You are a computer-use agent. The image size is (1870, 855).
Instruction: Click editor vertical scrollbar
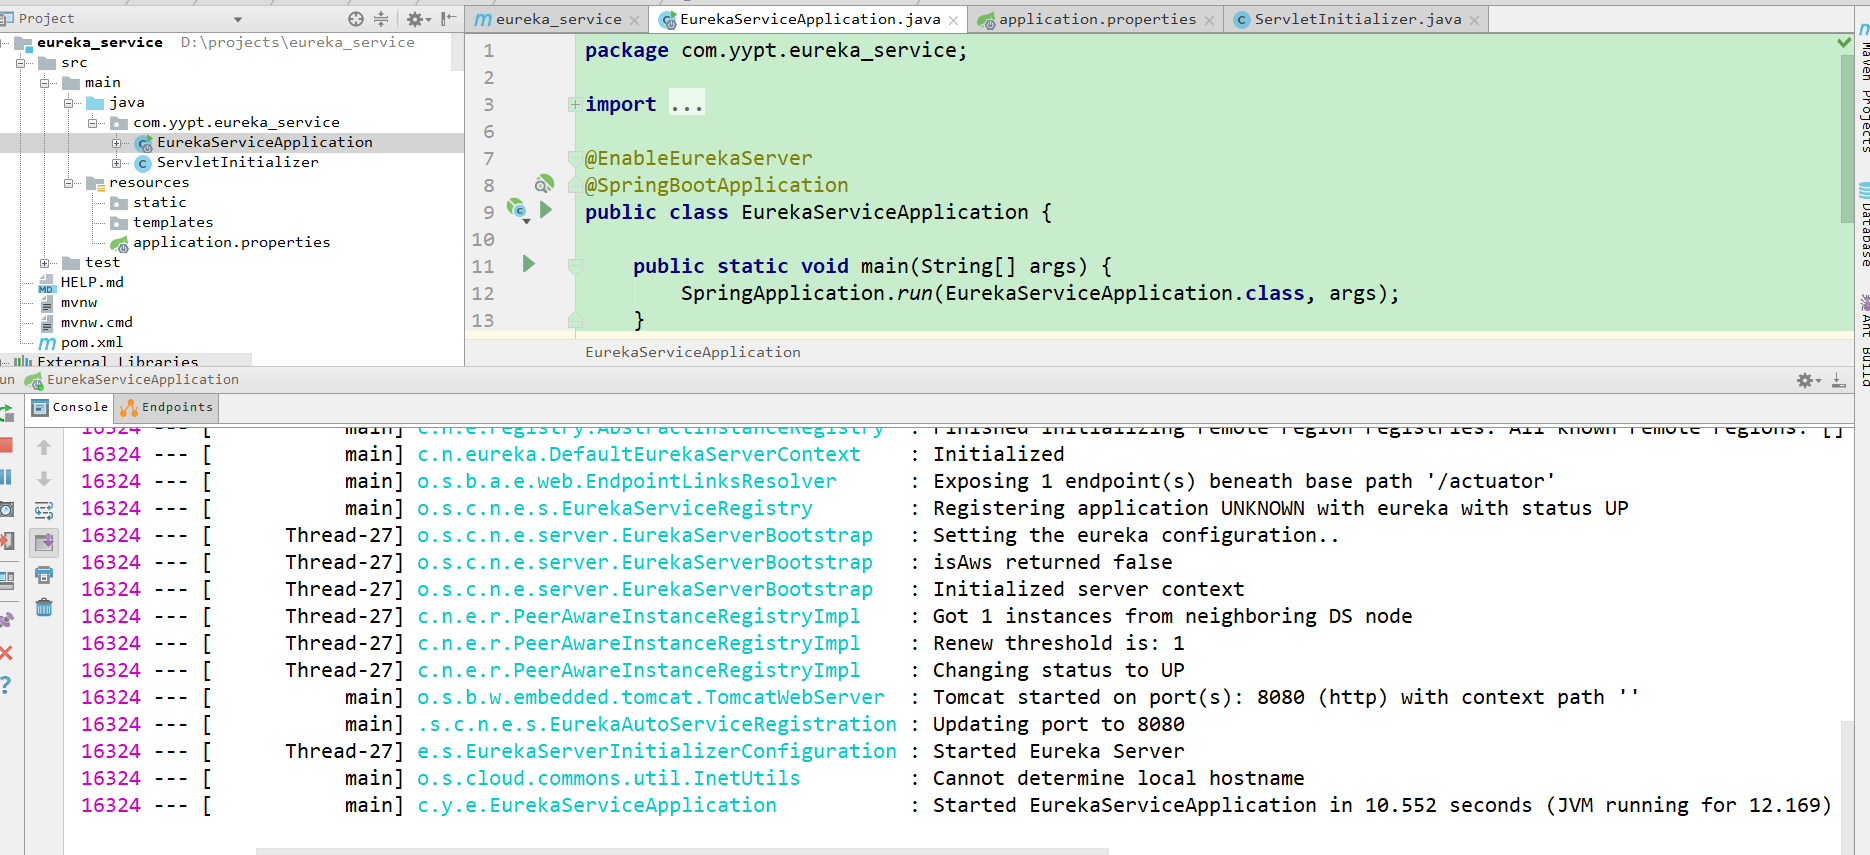pyautogui.click(x=1846, y=140)
